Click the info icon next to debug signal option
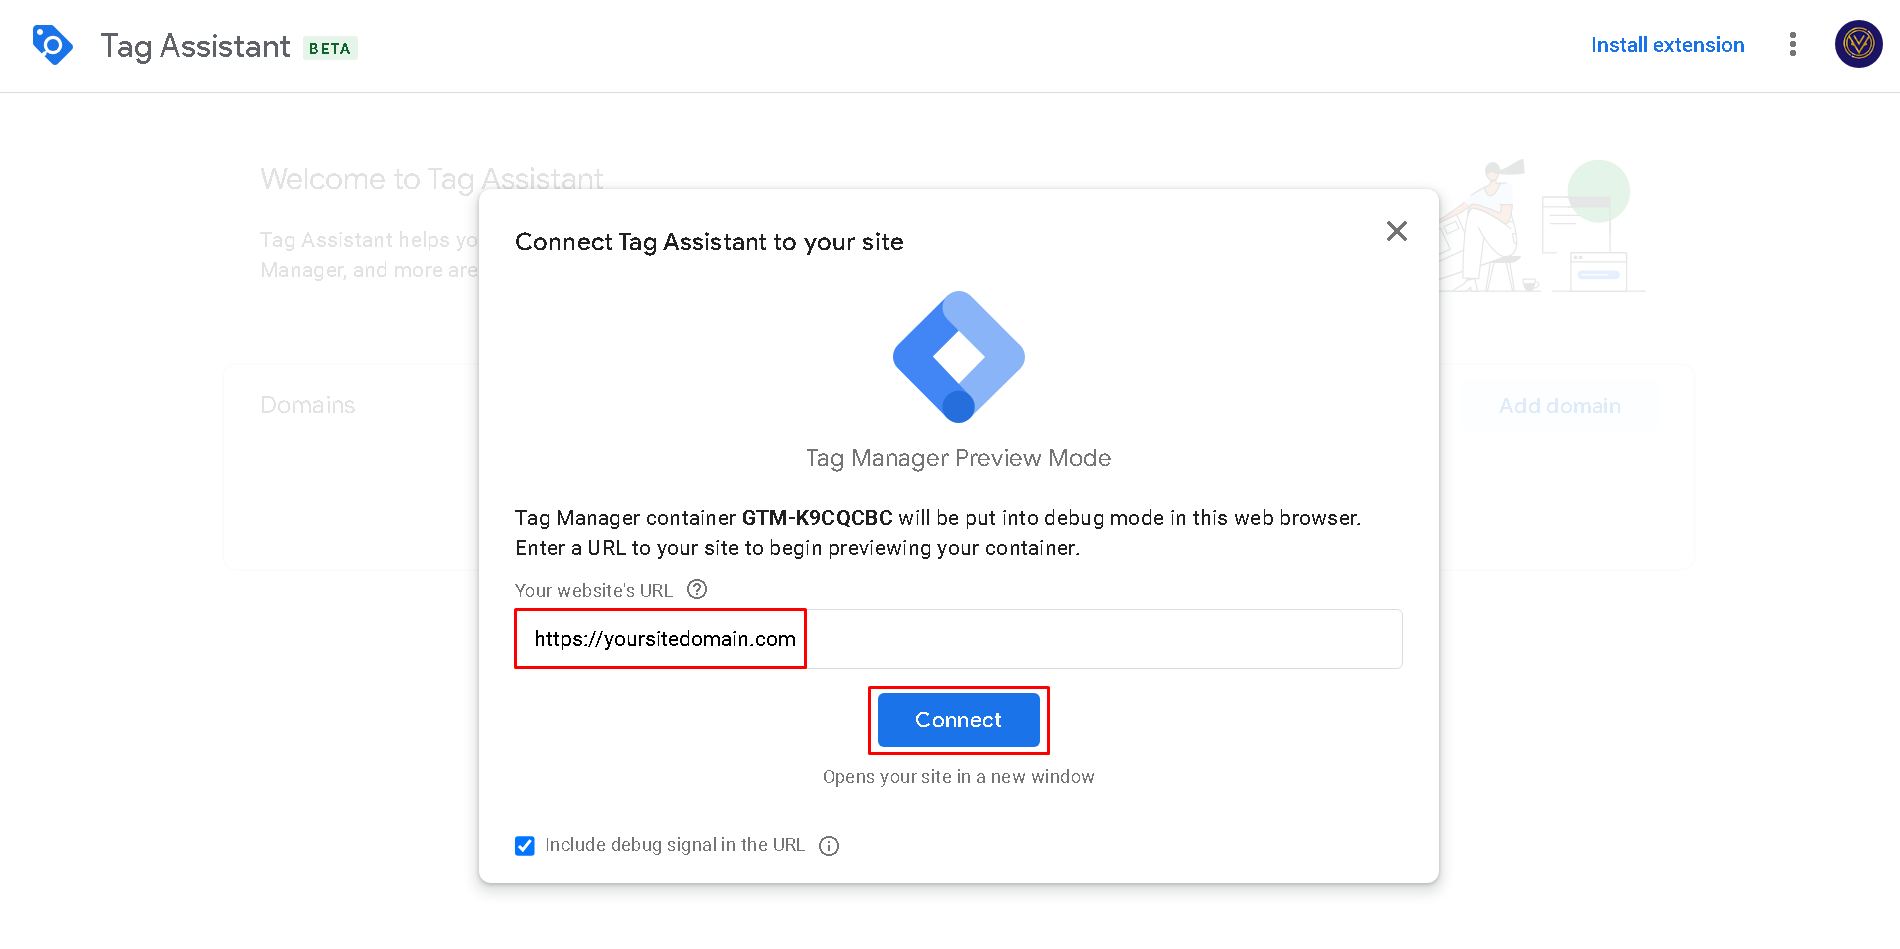 click(829, 846)
